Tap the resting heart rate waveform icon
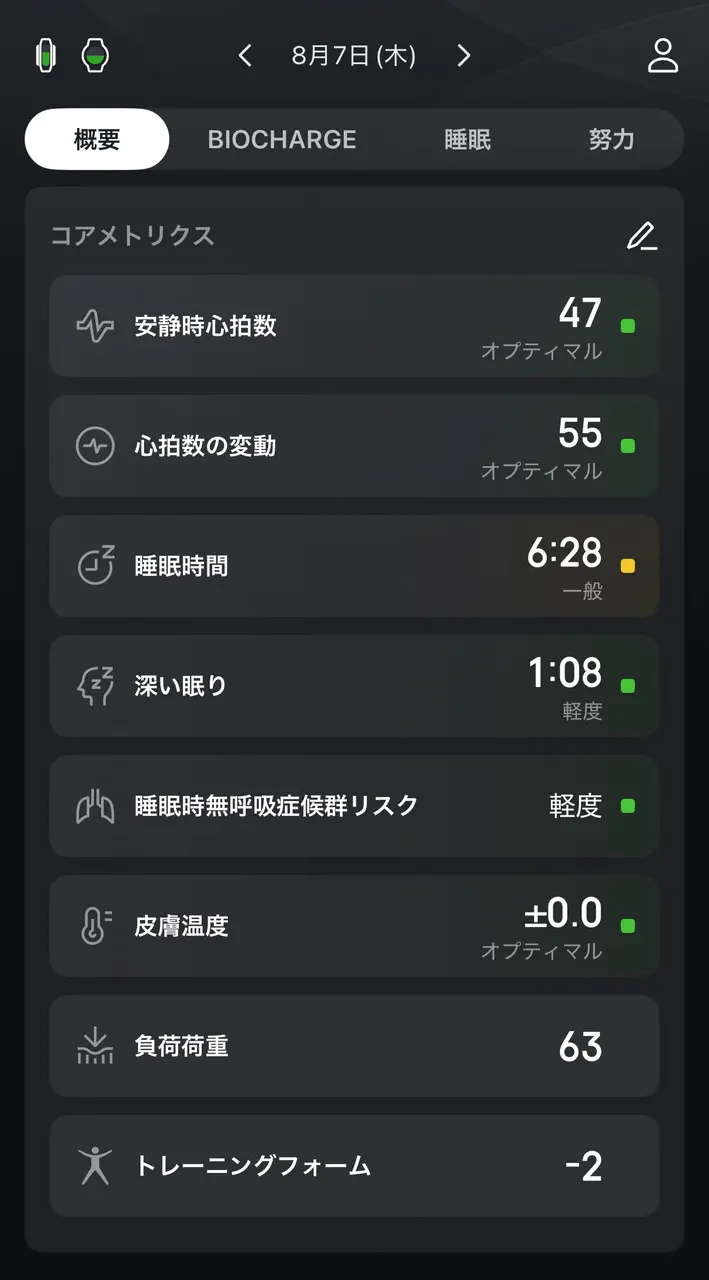This screenshot has height=1280, width=709. click(x=95, y=326)
